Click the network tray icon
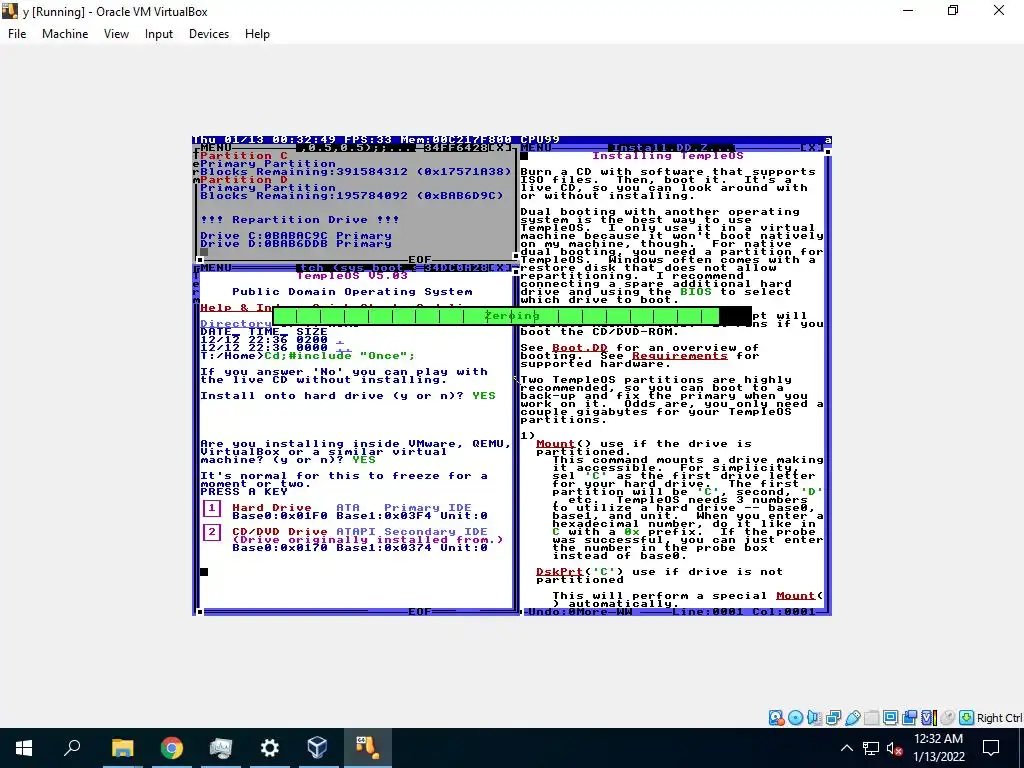This screenshot has width=1024, height=768. pos(871,748)
